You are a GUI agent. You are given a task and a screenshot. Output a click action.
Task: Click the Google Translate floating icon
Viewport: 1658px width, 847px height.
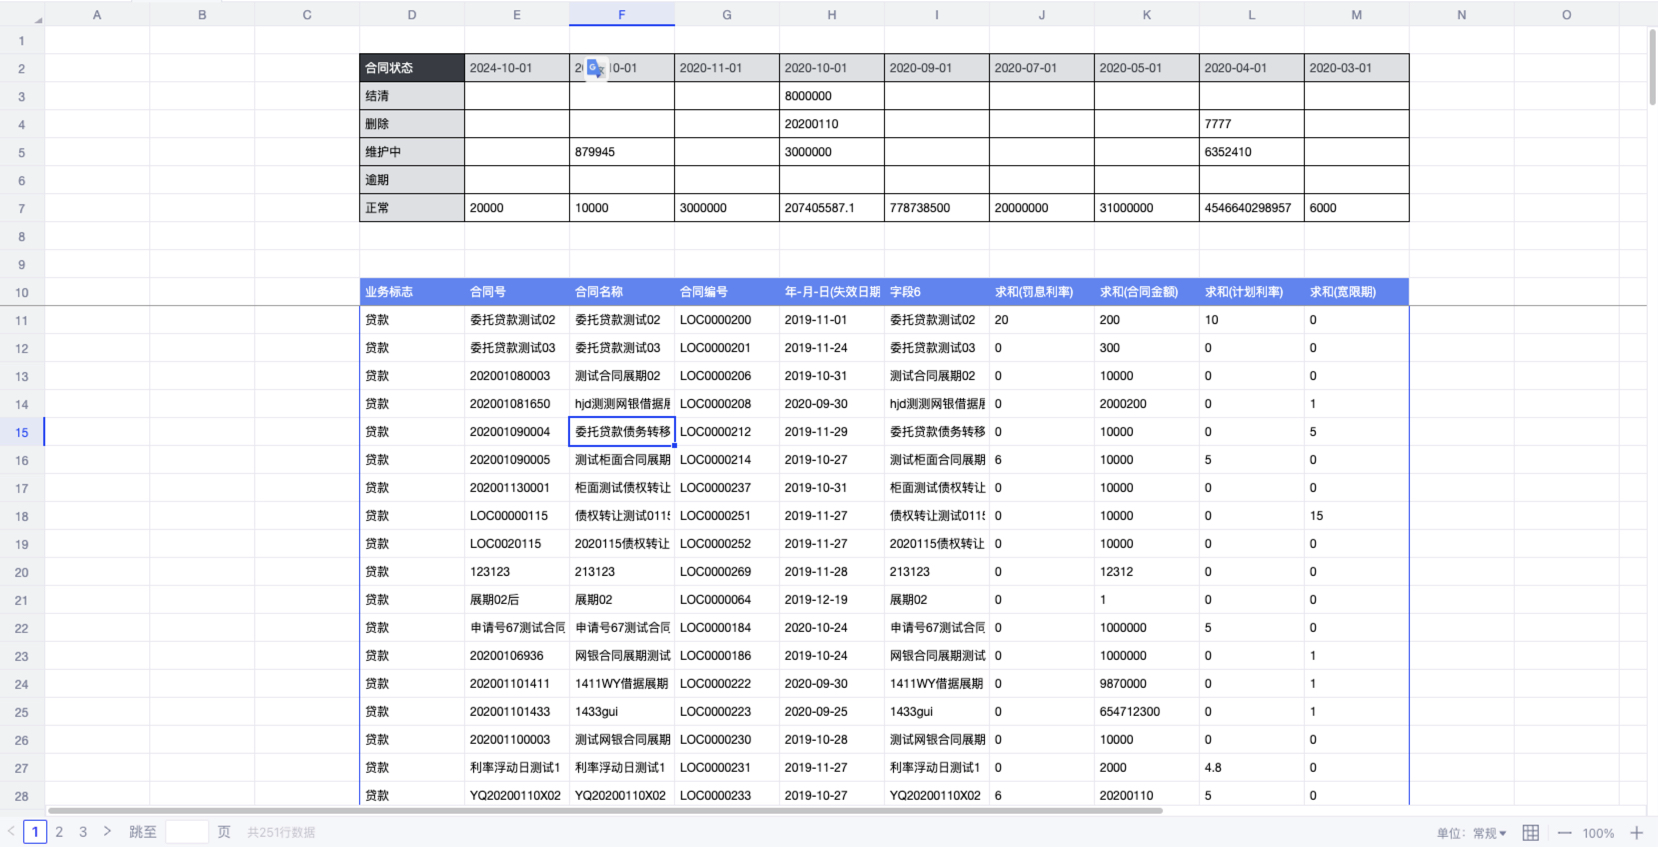[595, 68]
